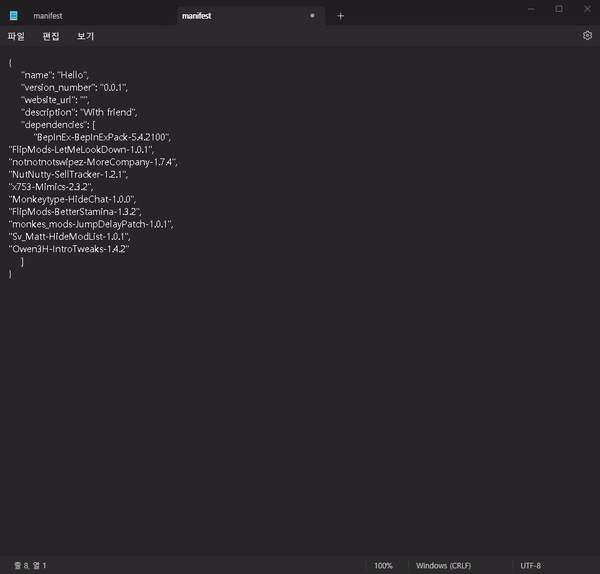Viewport: 600px width, 574px height.
Task: Open the 보기 (View) menu
Action: pyautogui.click(x=85, y=36)
